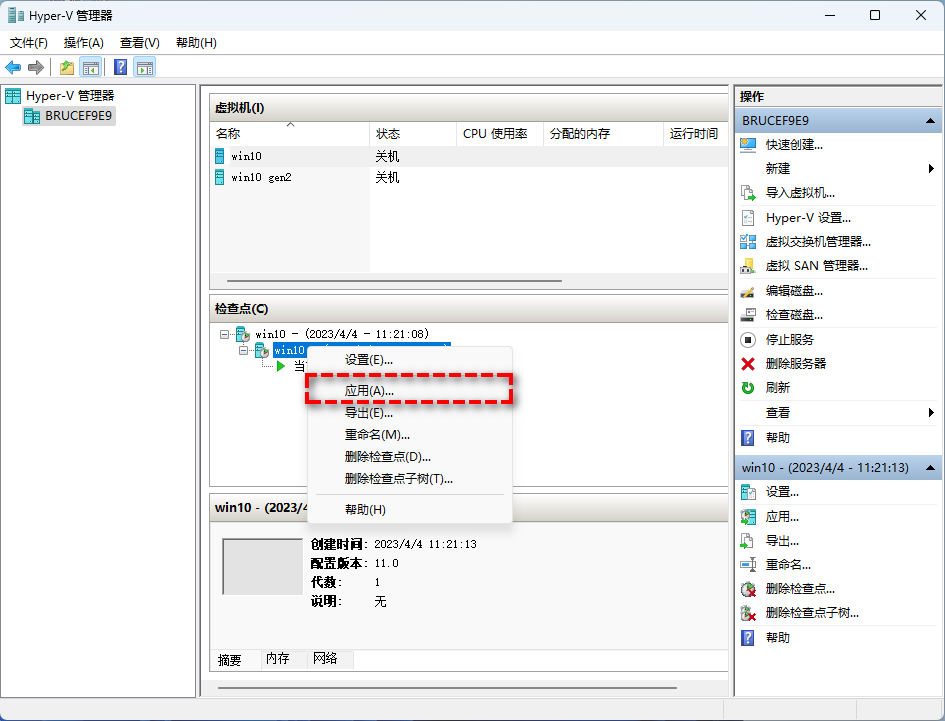Open the 操作(A) menu
The width and height of the screenshot is (945, 721).
click(84, 43)
